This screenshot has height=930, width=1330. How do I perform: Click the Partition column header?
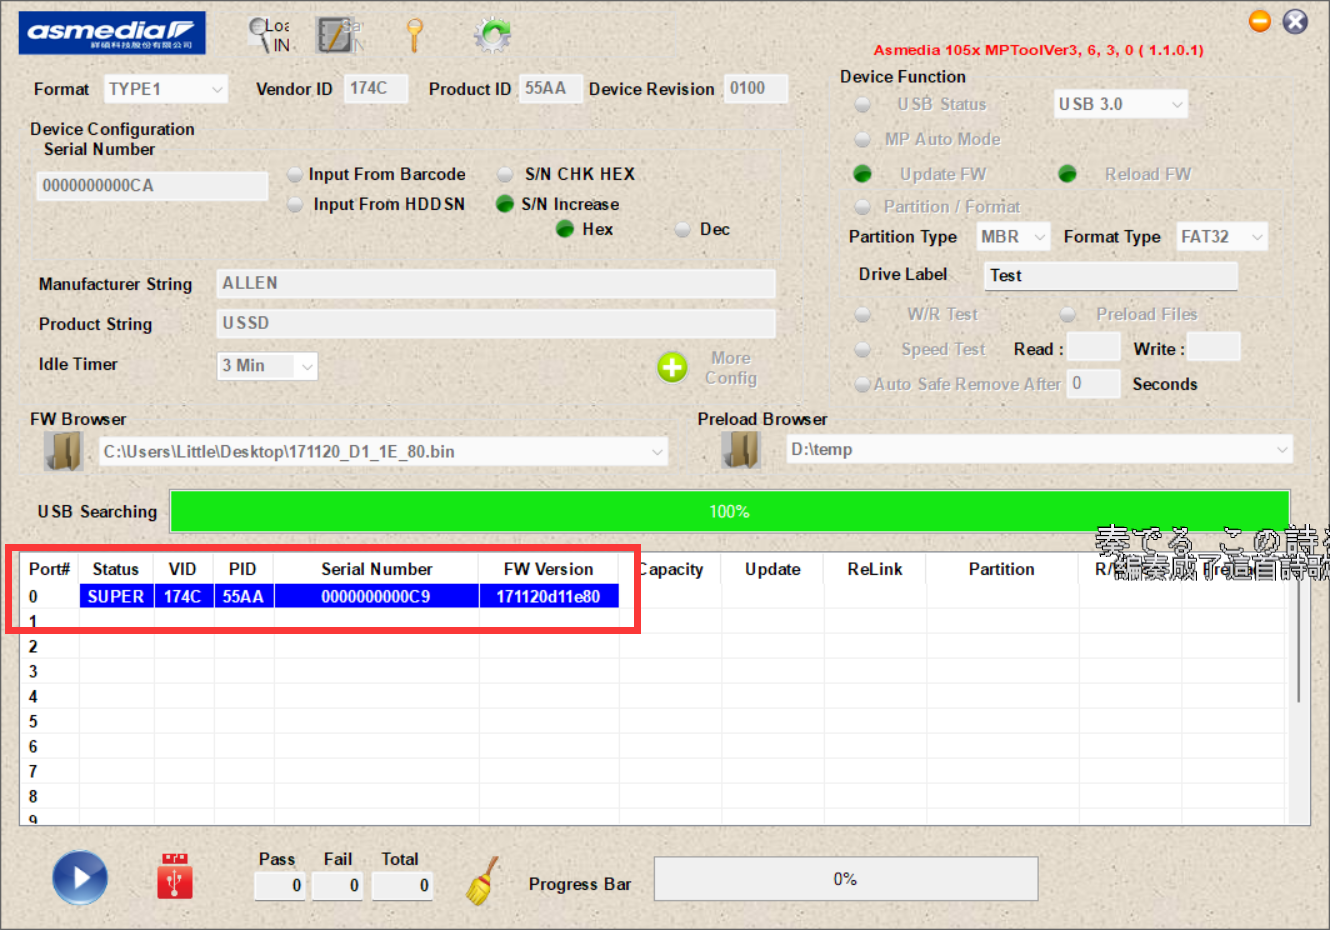click(1001, 569)
